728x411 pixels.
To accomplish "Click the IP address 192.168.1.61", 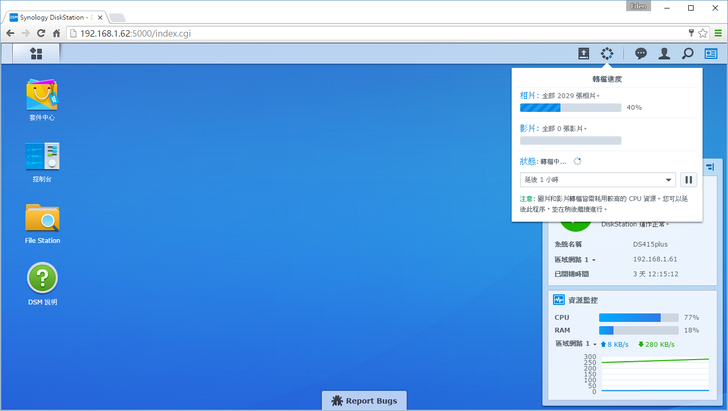I will coord(655,259).
